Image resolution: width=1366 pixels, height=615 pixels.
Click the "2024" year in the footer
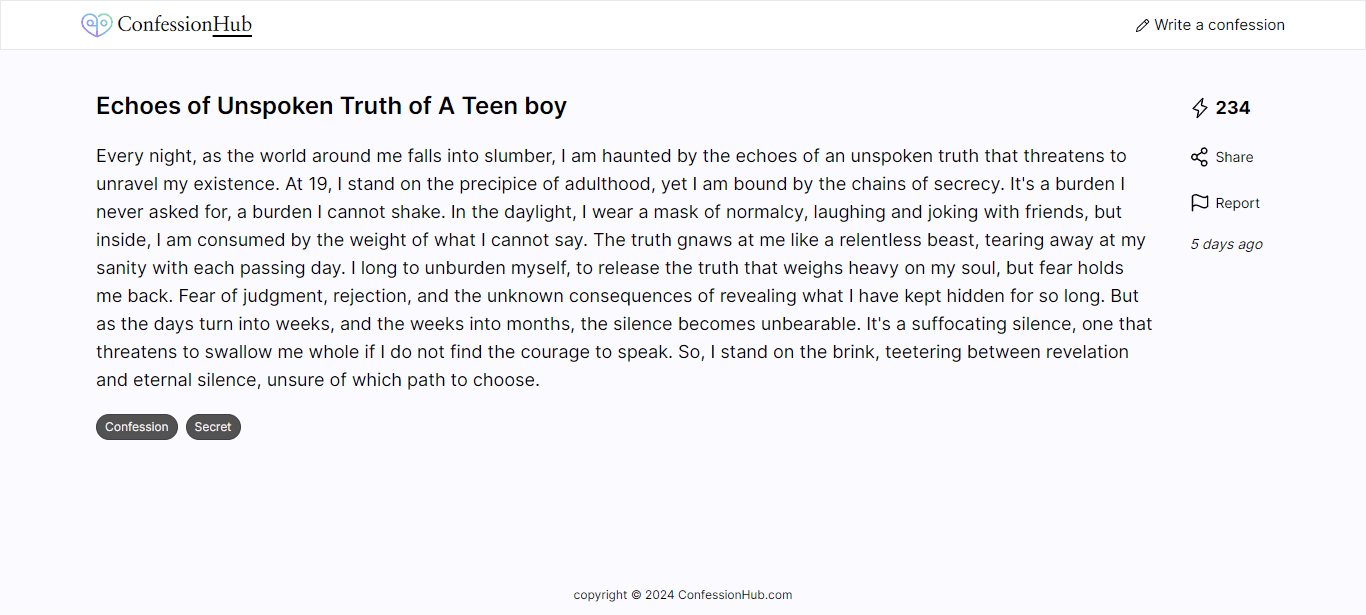click(659, 595)
